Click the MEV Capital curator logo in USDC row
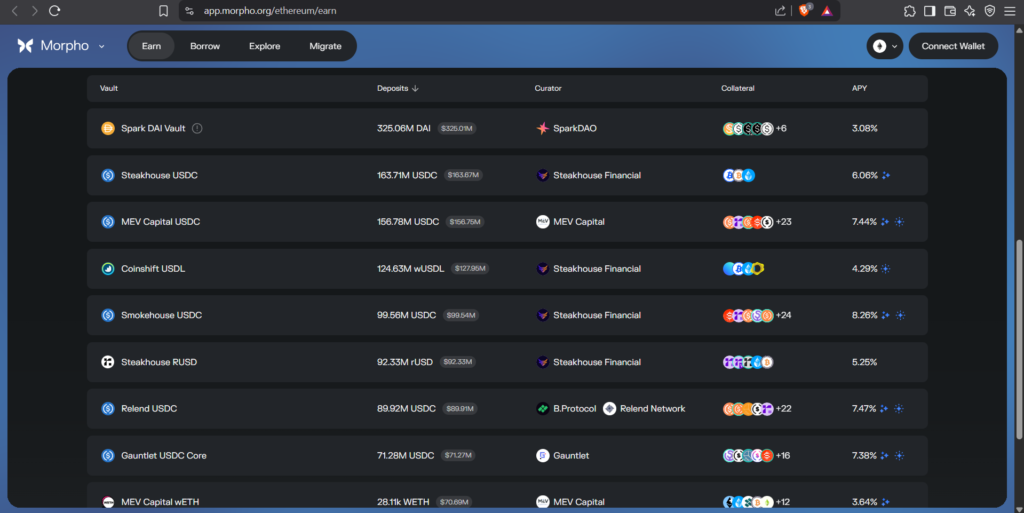This screenshot has width=1024, height=513. pos(543,222)
